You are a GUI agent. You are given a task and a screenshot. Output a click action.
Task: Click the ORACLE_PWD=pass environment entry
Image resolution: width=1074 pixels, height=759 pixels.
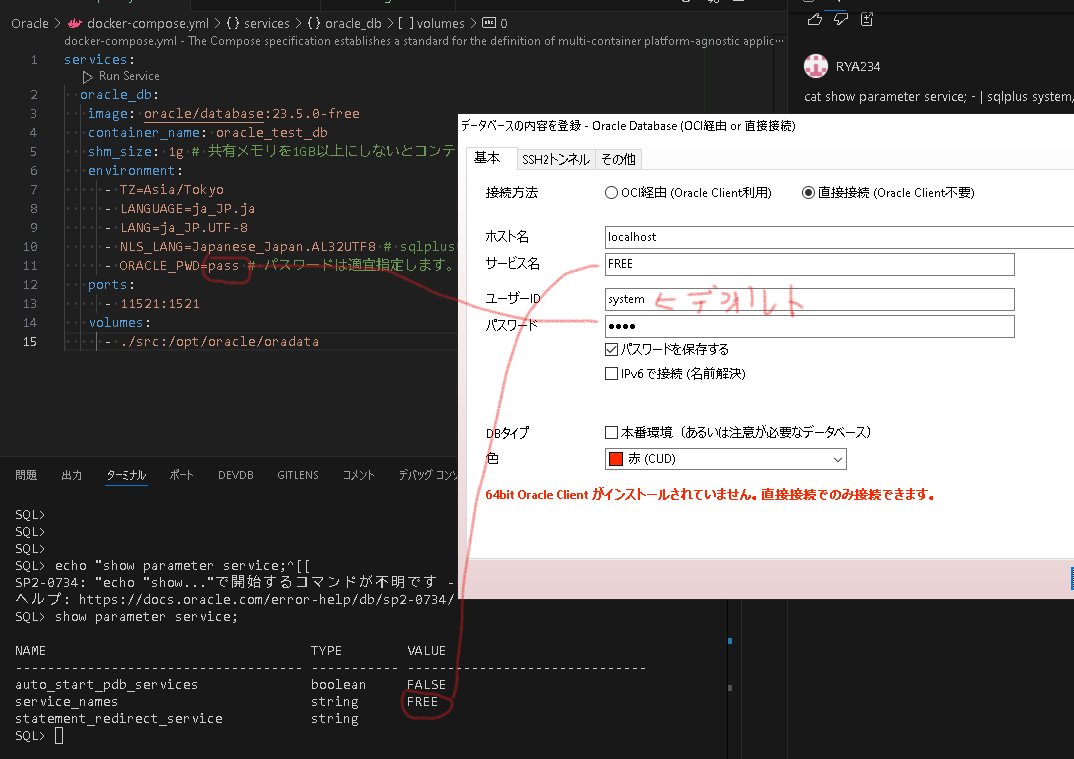(x=179, y=266)
